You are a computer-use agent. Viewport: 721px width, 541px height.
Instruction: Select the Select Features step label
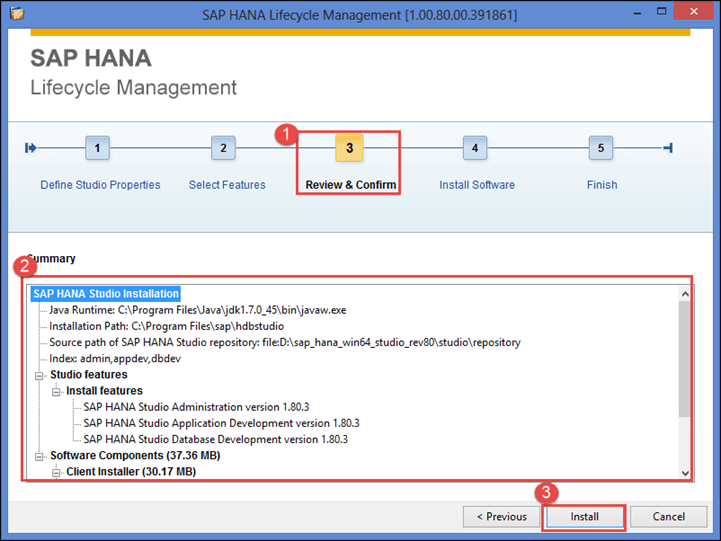click(x=227, y=185)
